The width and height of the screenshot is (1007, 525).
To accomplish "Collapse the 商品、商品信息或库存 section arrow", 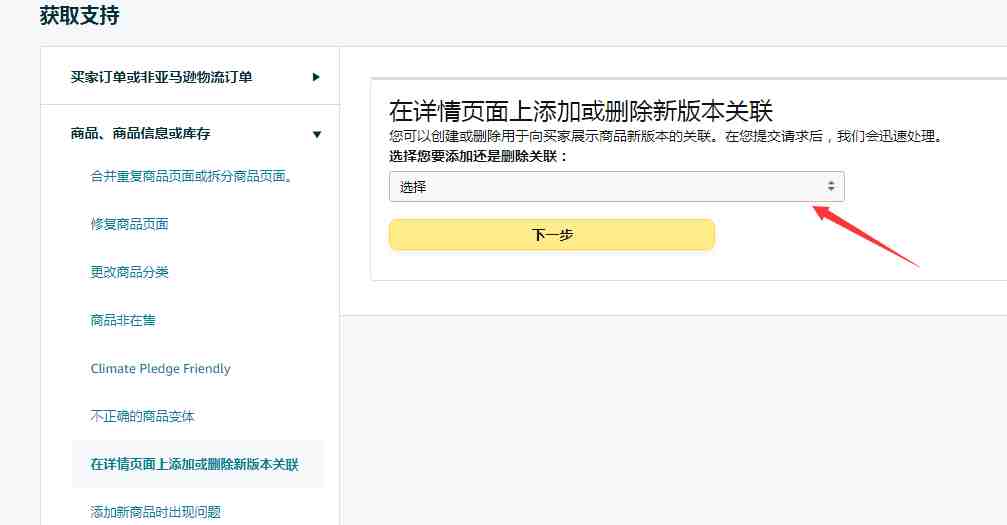I will click(317, 134).
